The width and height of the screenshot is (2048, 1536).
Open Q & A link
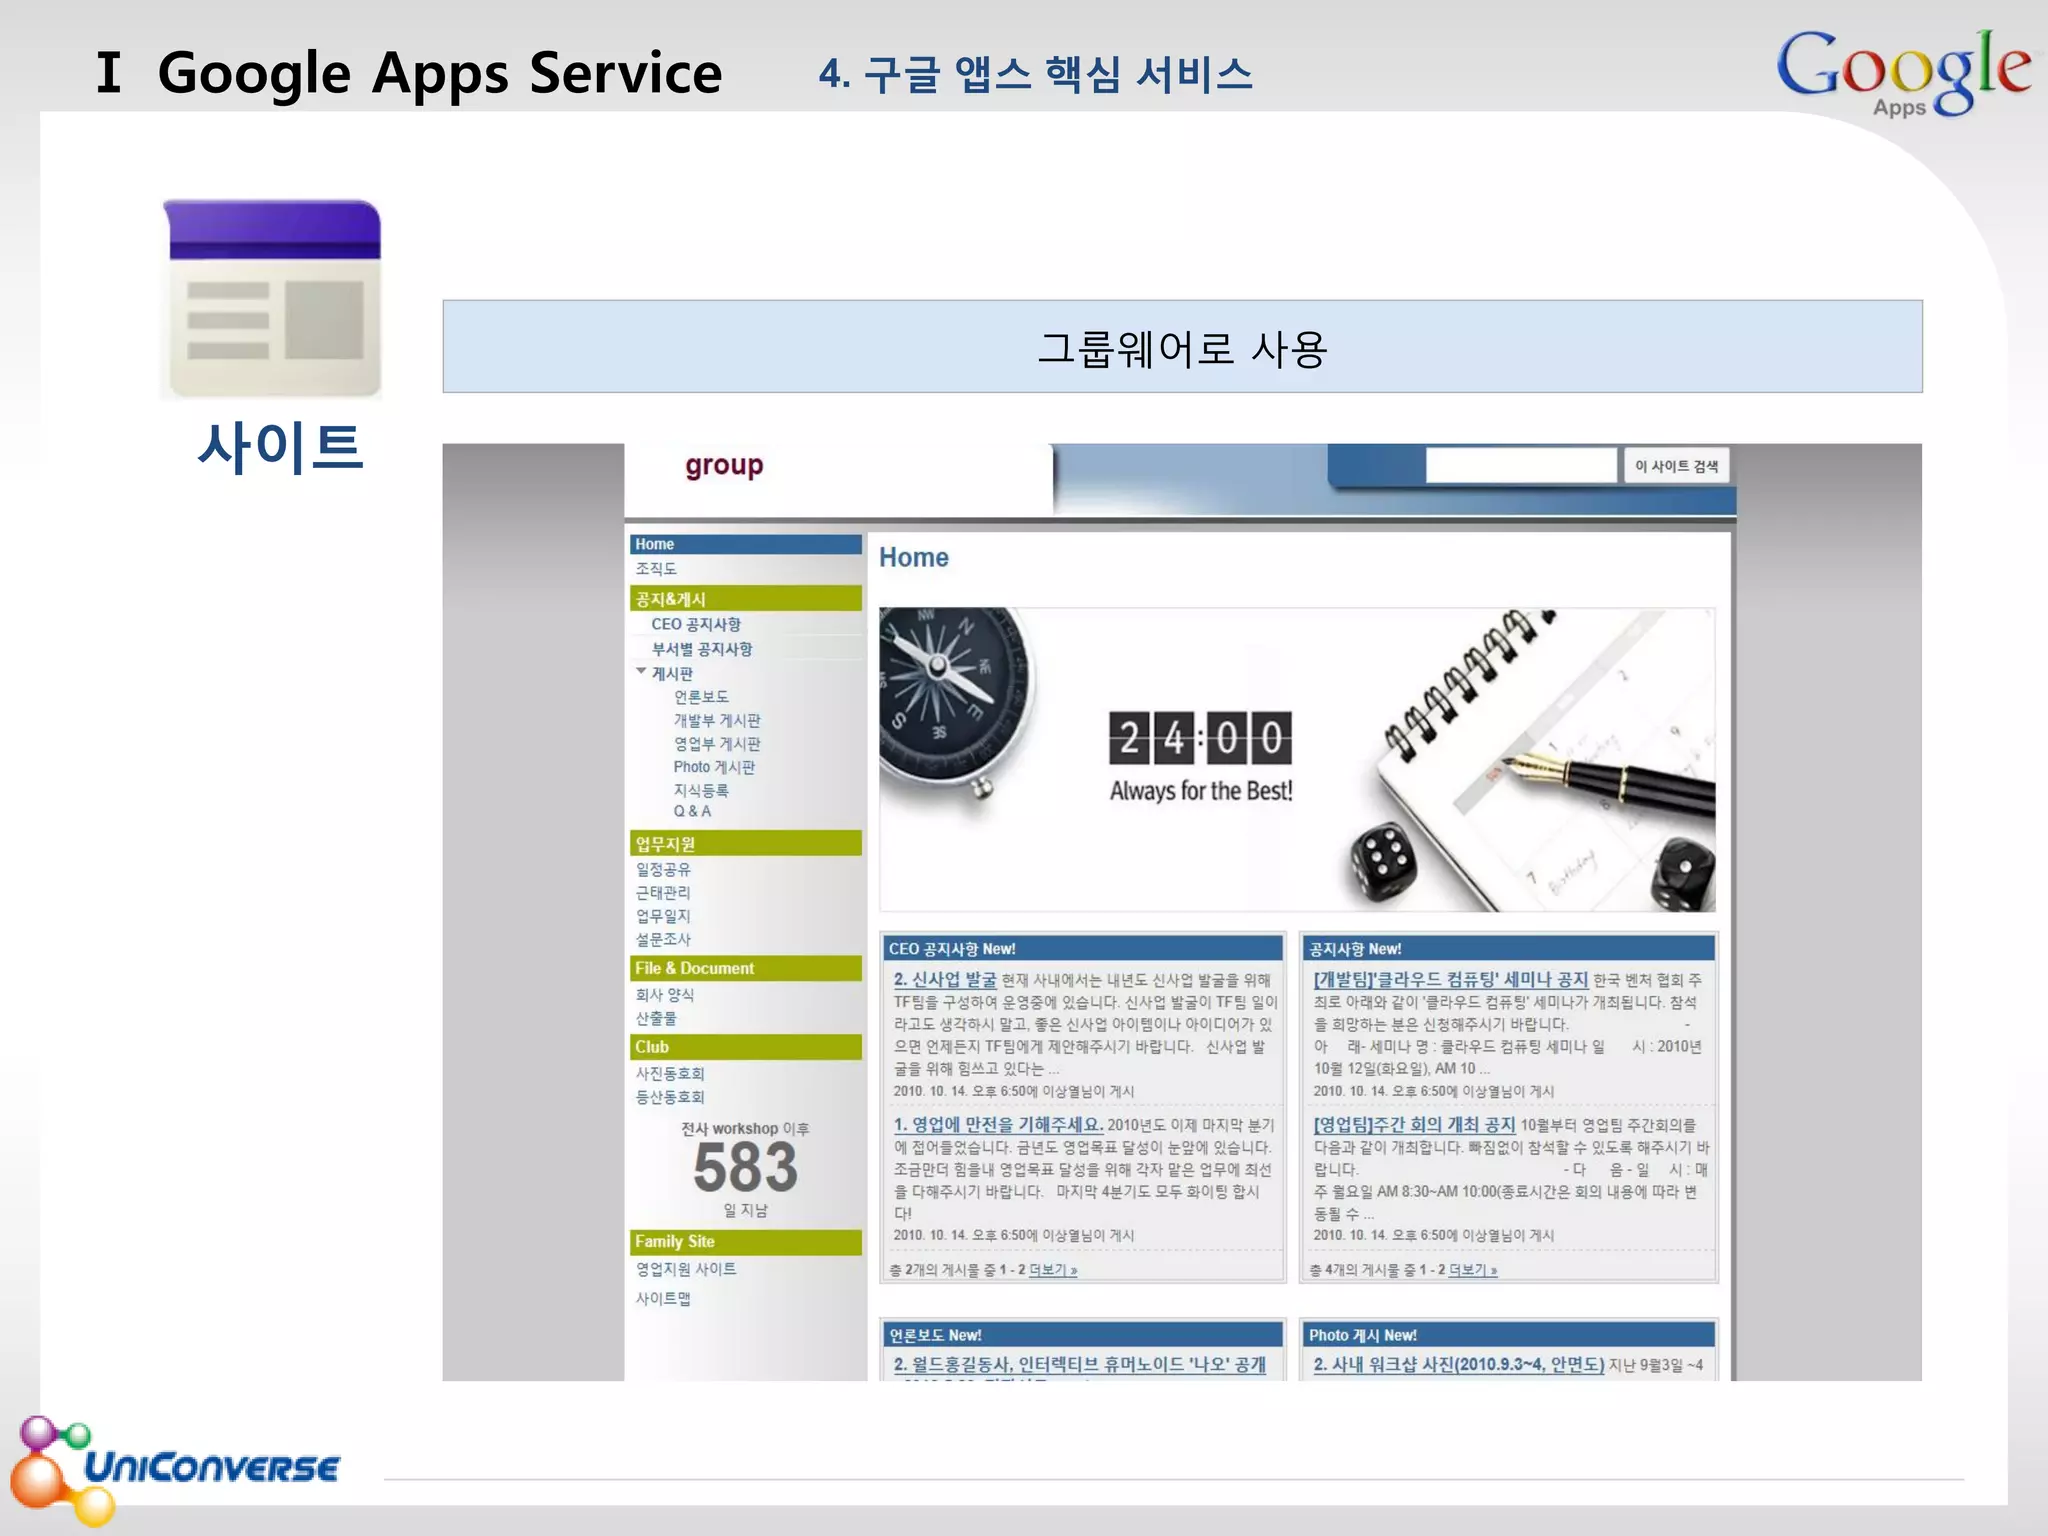click(x=692, y=811)
